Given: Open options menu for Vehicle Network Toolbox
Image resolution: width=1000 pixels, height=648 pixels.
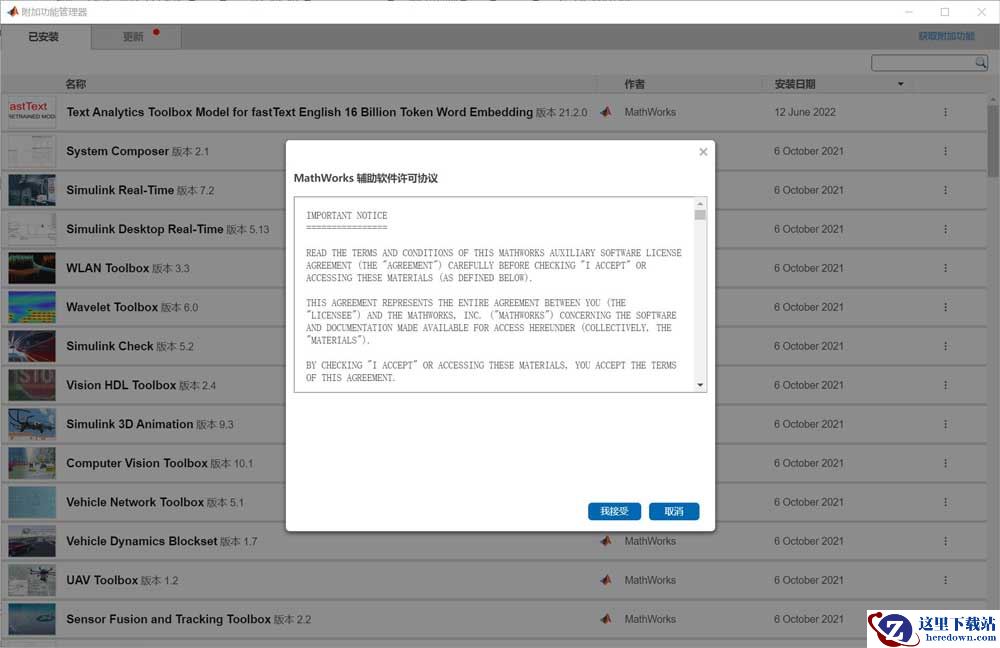Looking at the screenshot, I should (945, 502).
